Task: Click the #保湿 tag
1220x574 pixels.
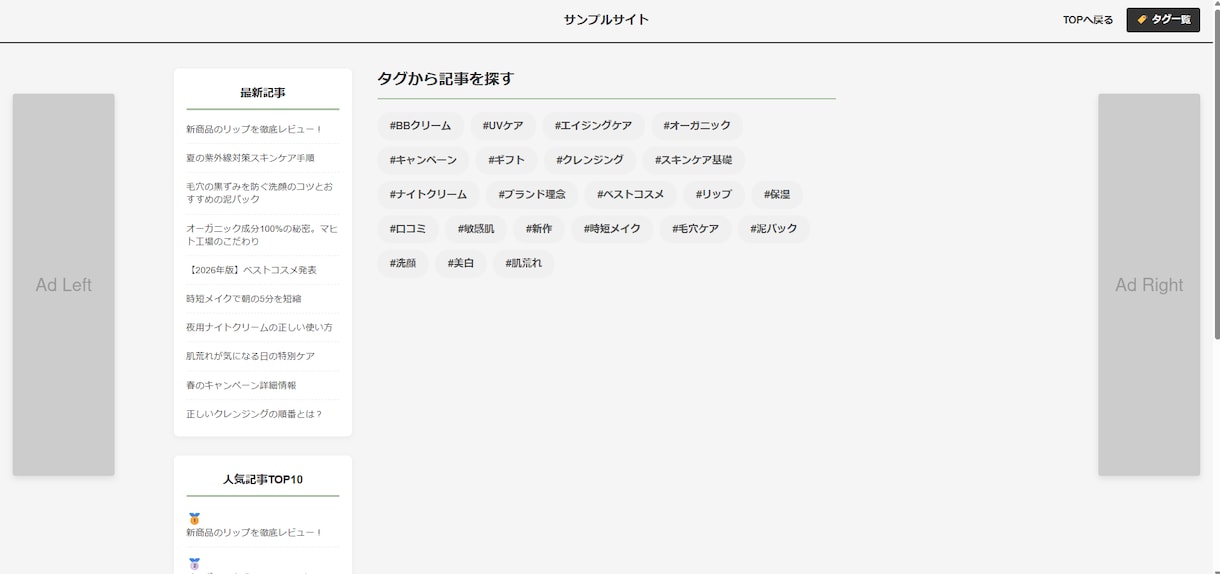Action: click(x=777, y=195)
